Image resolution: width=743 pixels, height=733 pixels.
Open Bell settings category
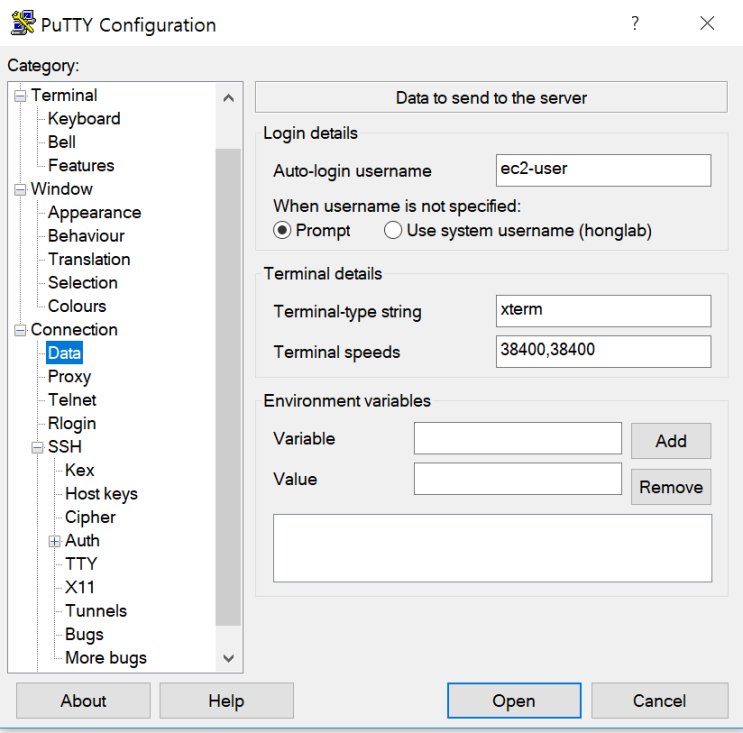tap(62, 142)
